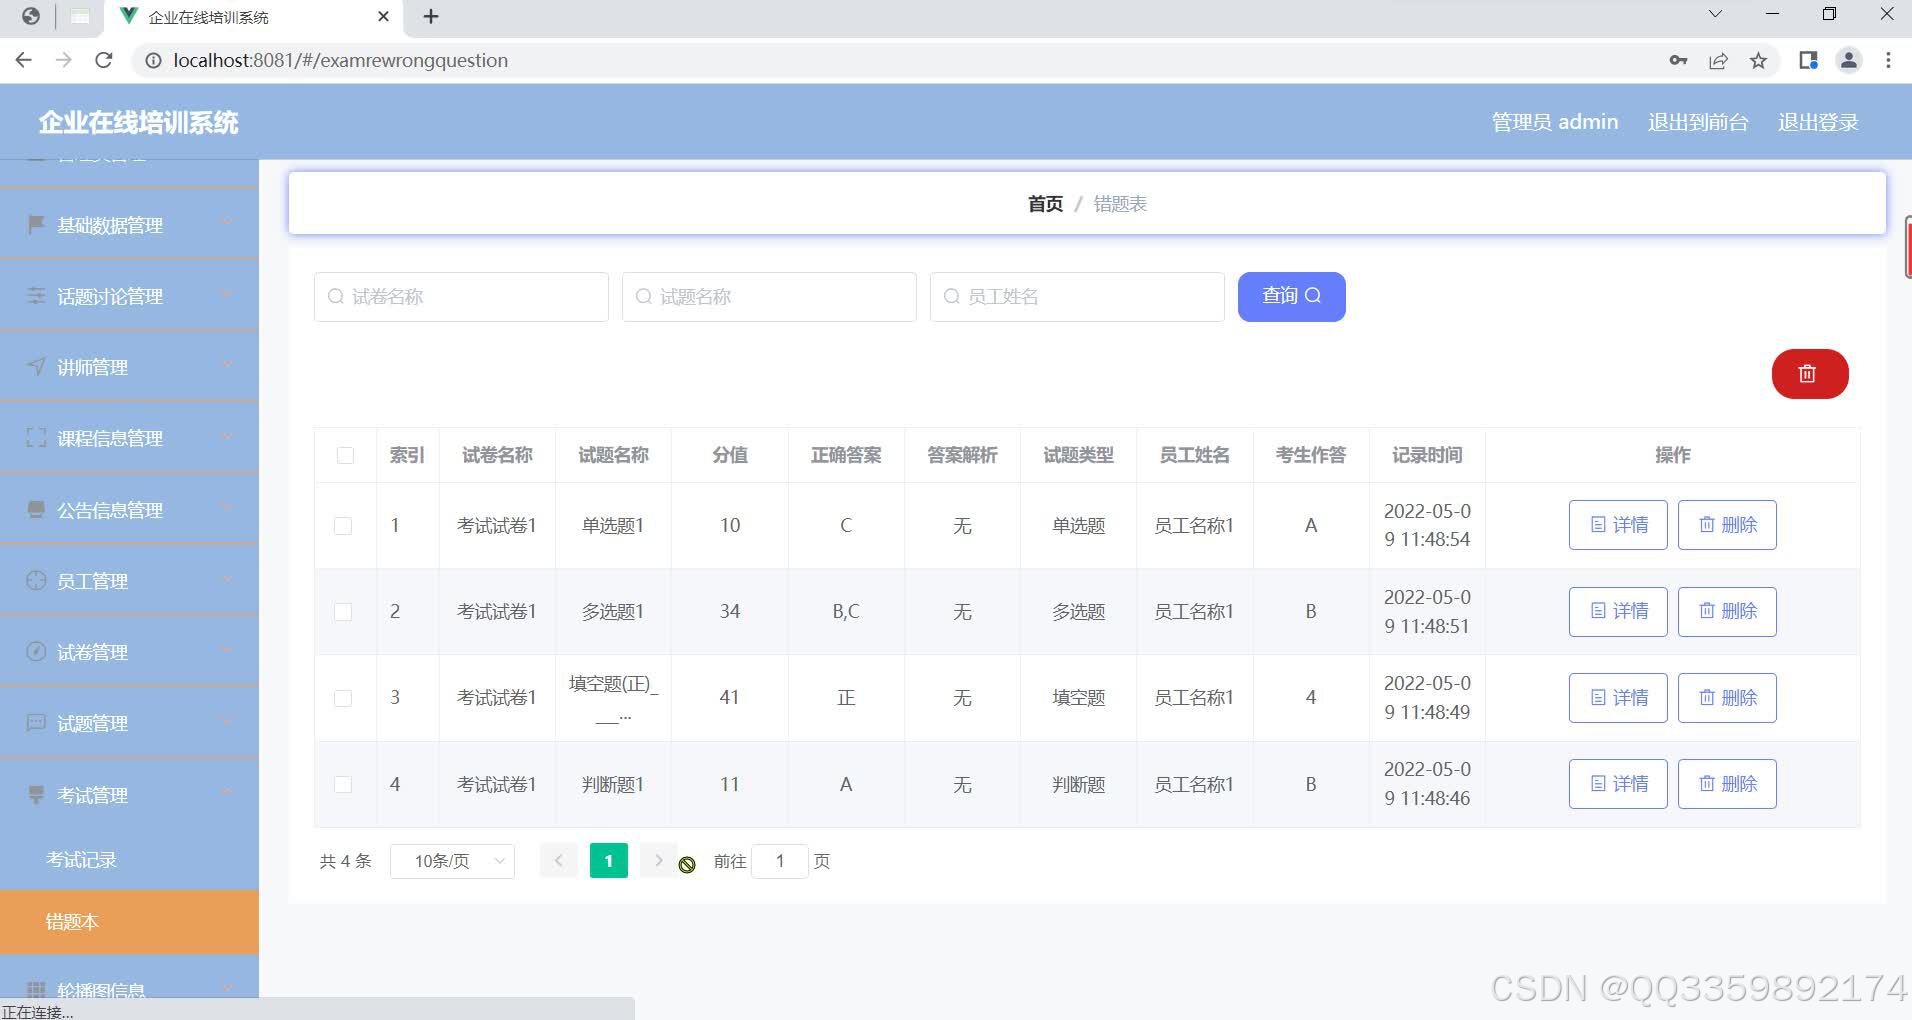Click 退出登录 in the header
The height and width of the screenshot is (1020, 1912).
click(x=1818, y=122)
